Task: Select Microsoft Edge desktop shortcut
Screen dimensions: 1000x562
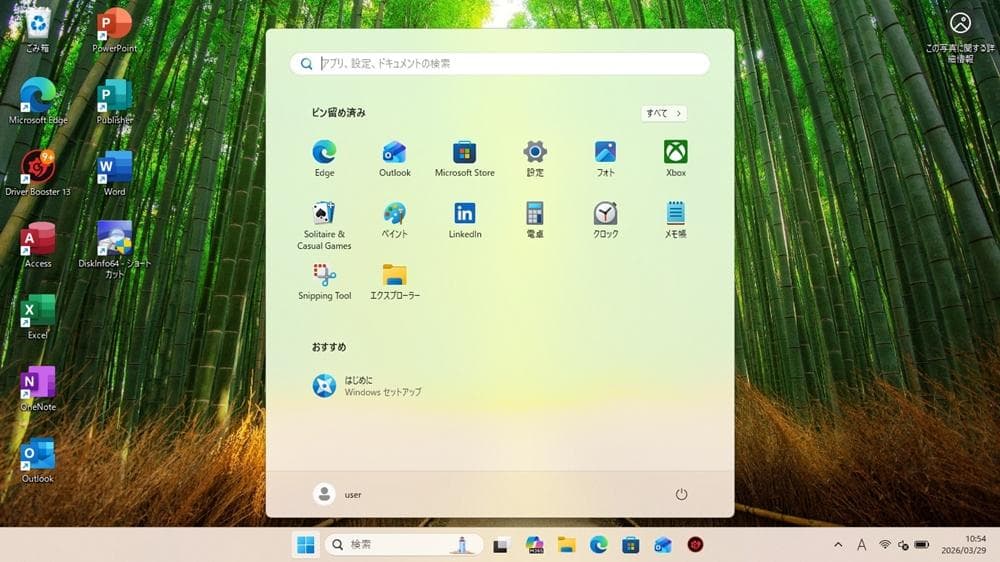Action: click(38, 102)
